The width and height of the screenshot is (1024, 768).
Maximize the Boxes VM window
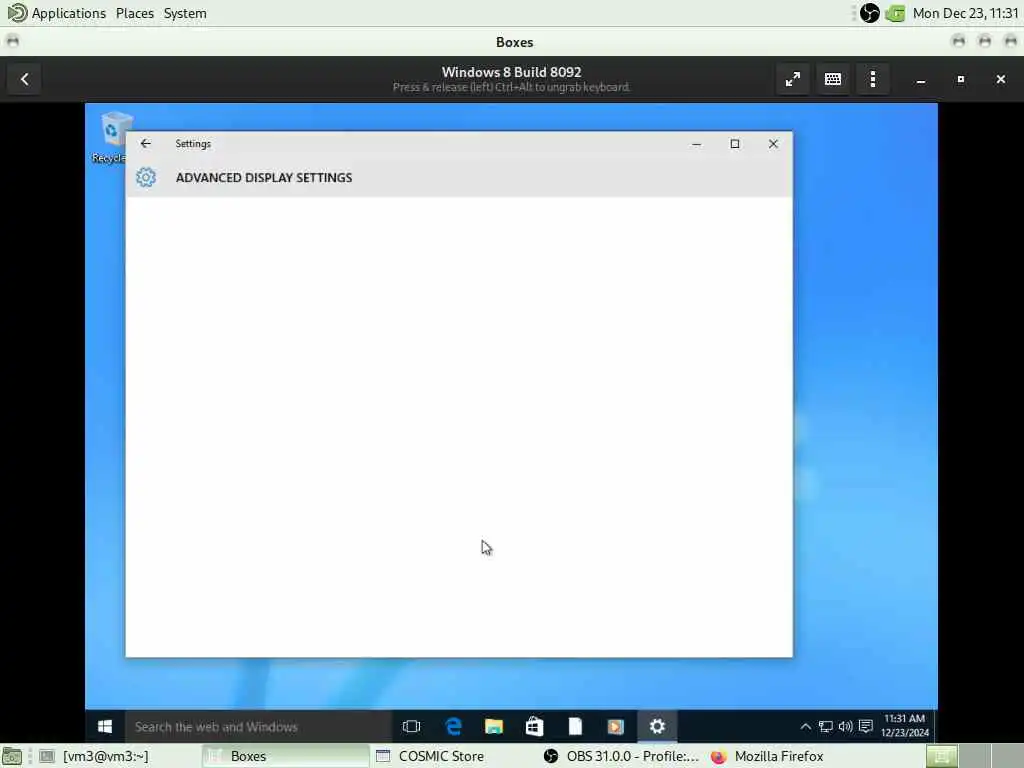pos(961,79)
